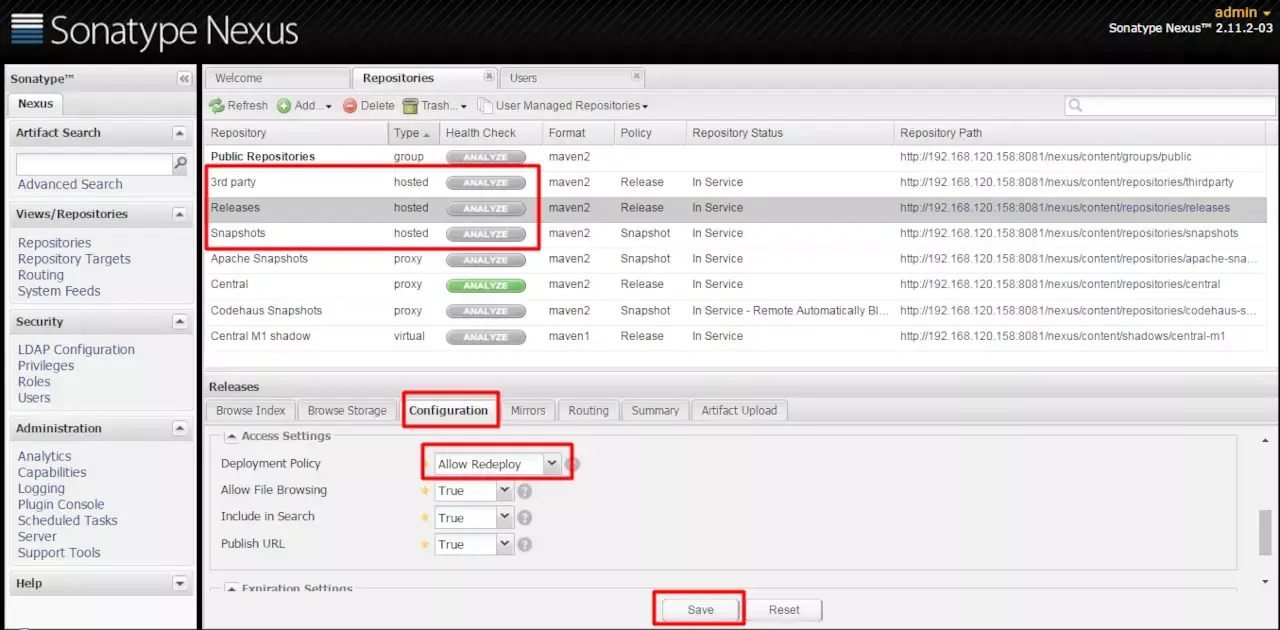Open LDAP Configuration link
The height and width of the screenshot is (630, 1280).
click(x=76, y=349)
